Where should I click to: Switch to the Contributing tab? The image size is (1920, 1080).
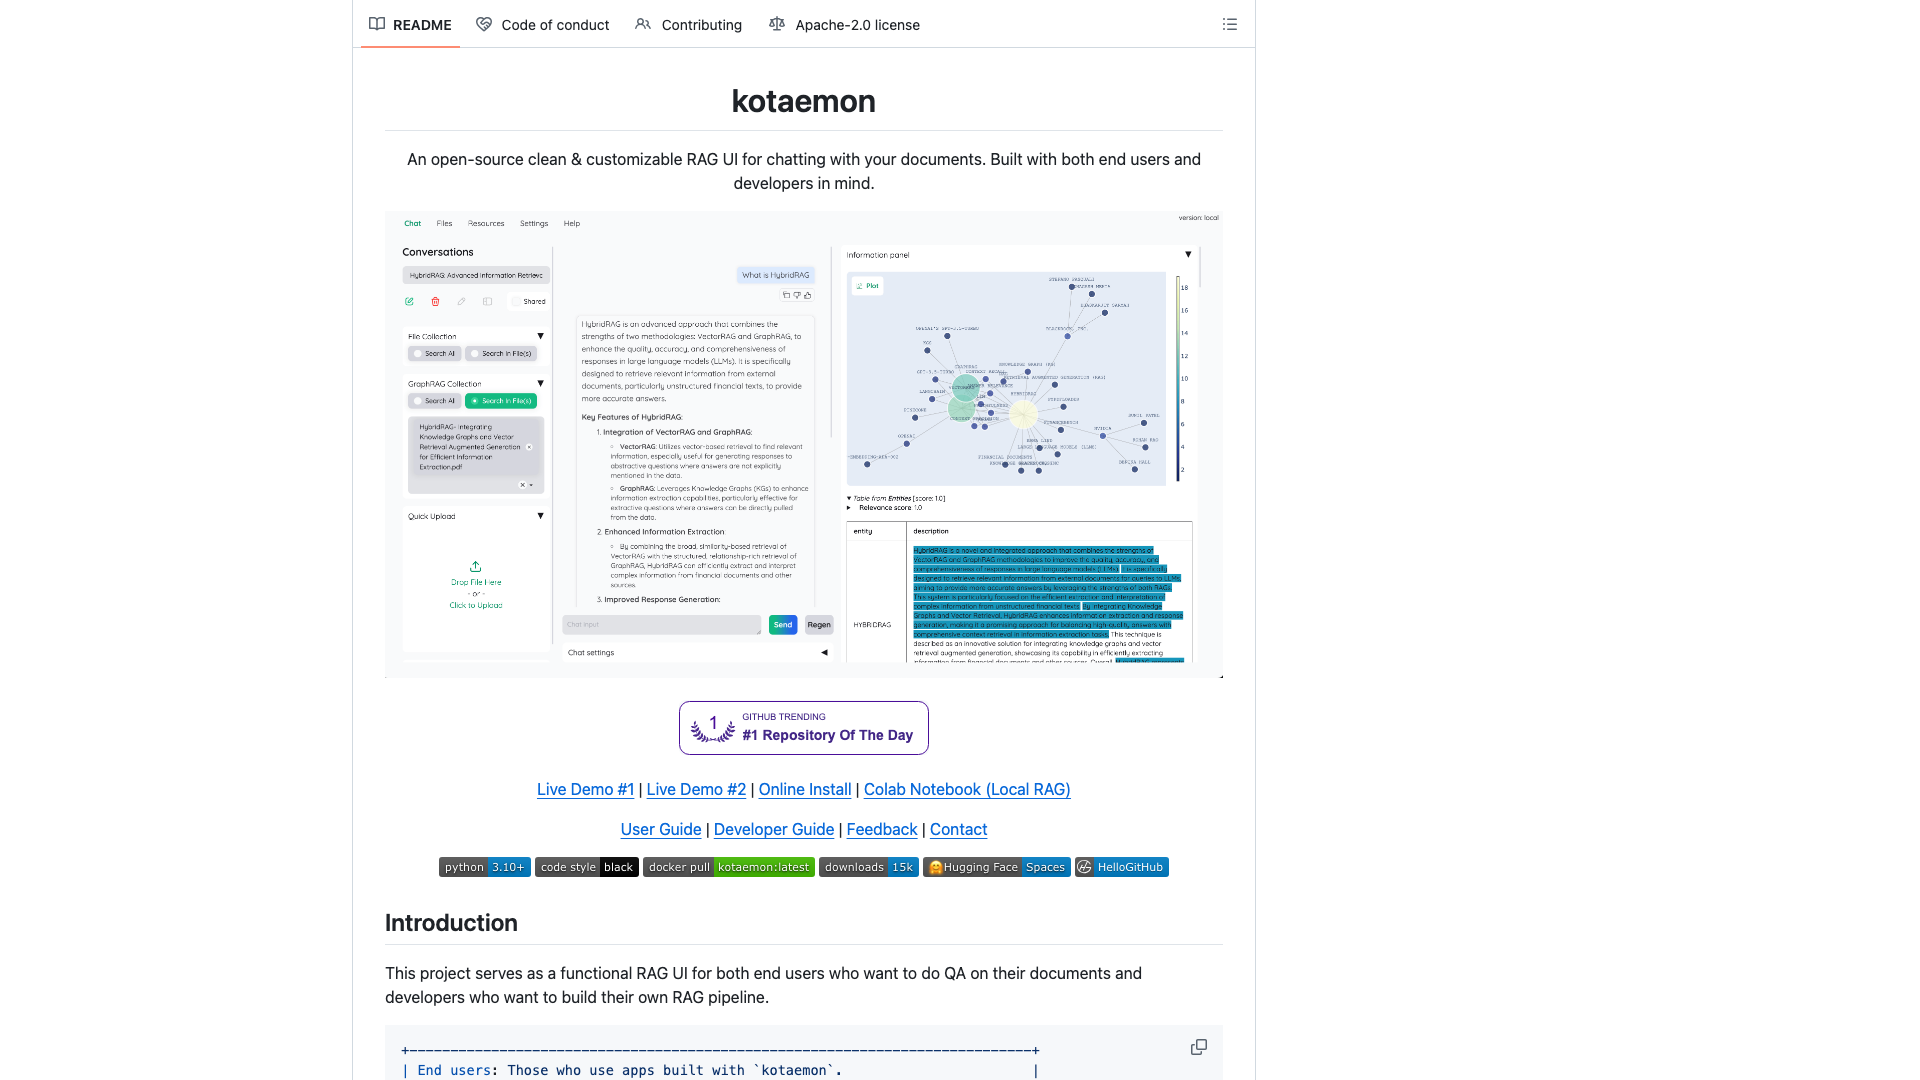coord(688,25)
